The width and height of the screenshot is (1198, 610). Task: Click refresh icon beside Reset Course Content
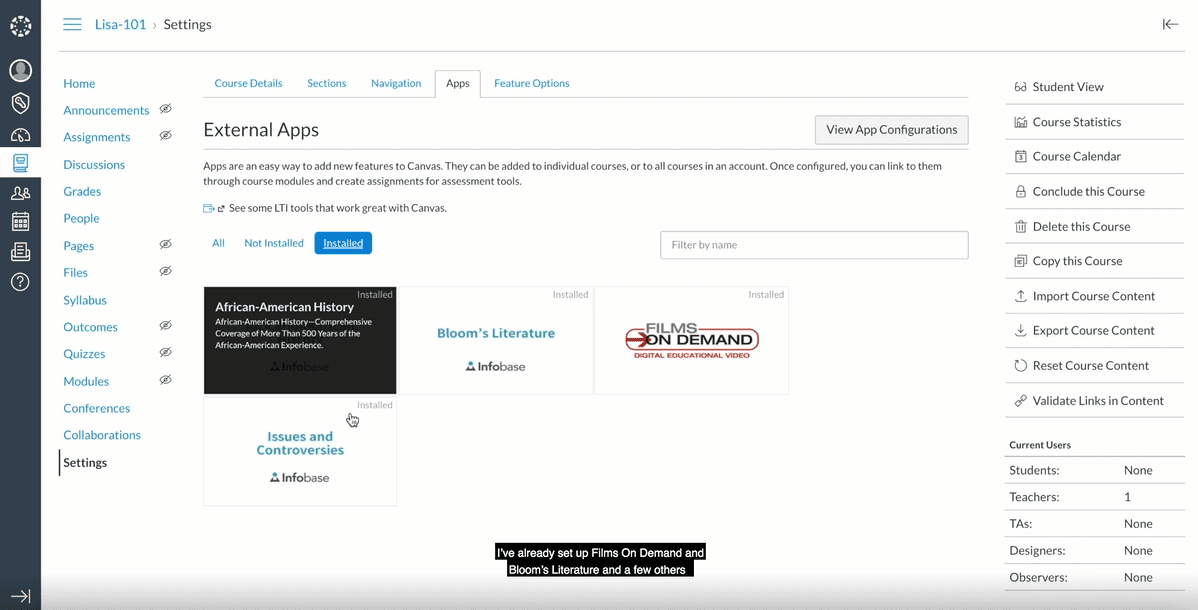coord(1020,365)
